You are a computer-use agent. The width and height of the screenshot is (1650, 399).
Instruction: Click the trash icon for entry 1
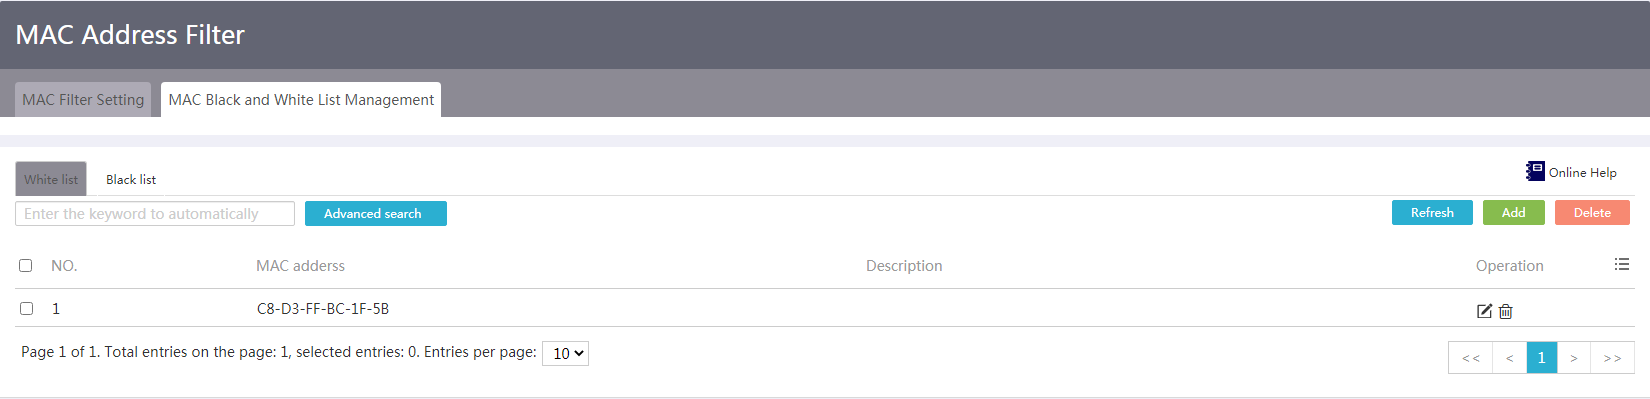coord(1506,311)
